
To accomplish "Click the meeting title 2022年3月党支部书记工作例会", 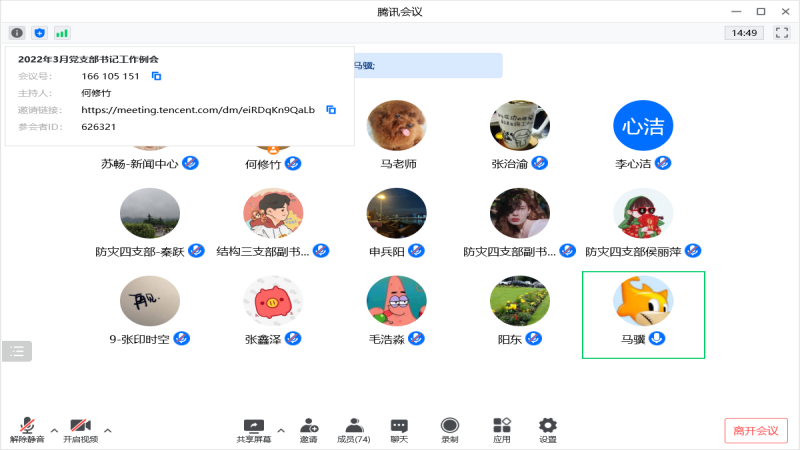I will [x=88, y=59].
